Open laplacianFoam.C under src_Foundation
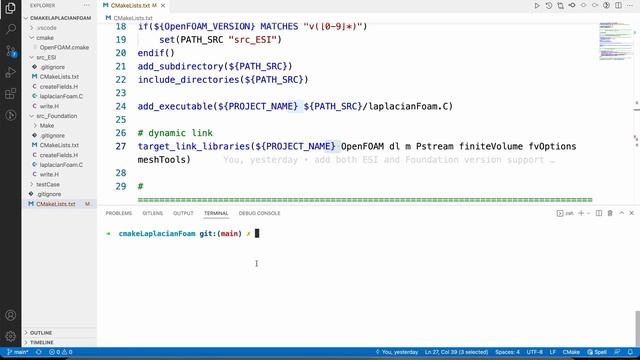Image resolution: width=640 pixels, height=360 pixels. click(60, 165)
